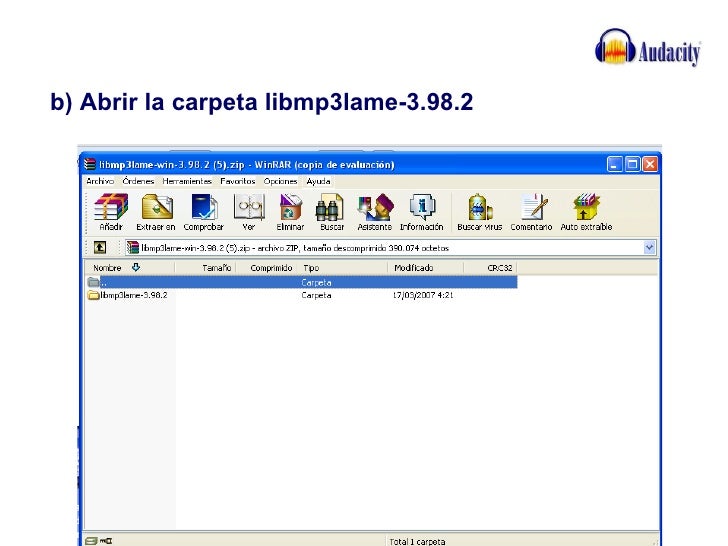The image size is (728, 546).
Task: Sort by Nombre column header
Action: click(x=129, y=268)
